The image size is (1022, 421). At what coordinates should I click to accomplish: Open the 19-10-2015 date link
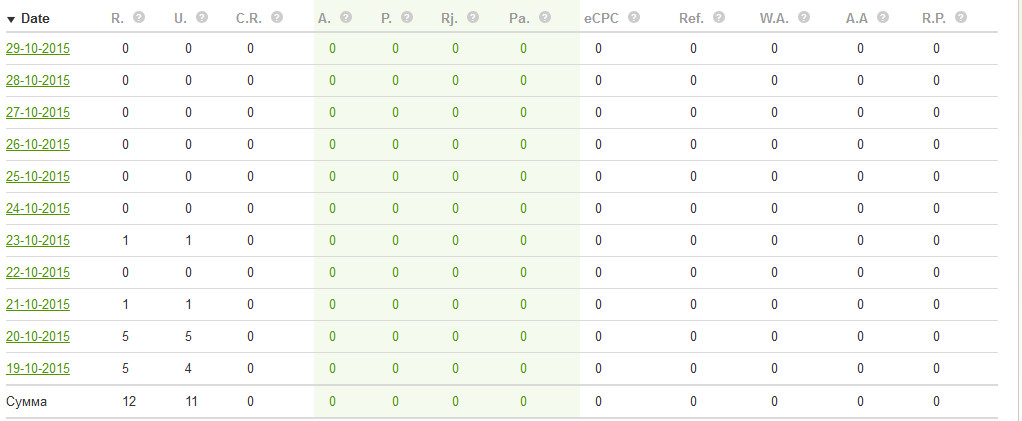[x=38, y=368]
